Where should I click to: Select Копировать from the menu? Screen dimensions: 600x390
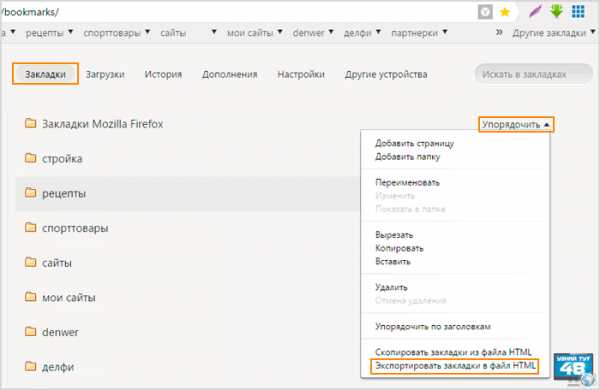pyautogui.click(x=399, y=248)
